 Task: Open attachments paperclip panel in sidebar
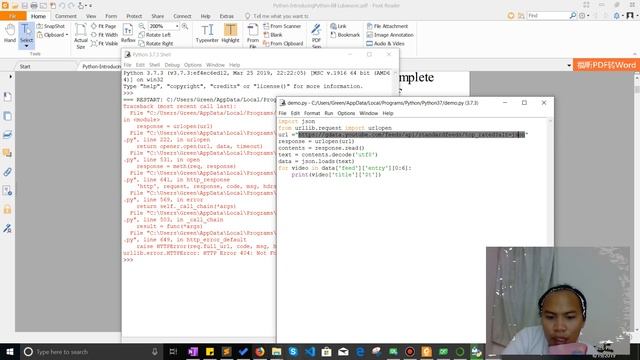click(x=7, y=172)
